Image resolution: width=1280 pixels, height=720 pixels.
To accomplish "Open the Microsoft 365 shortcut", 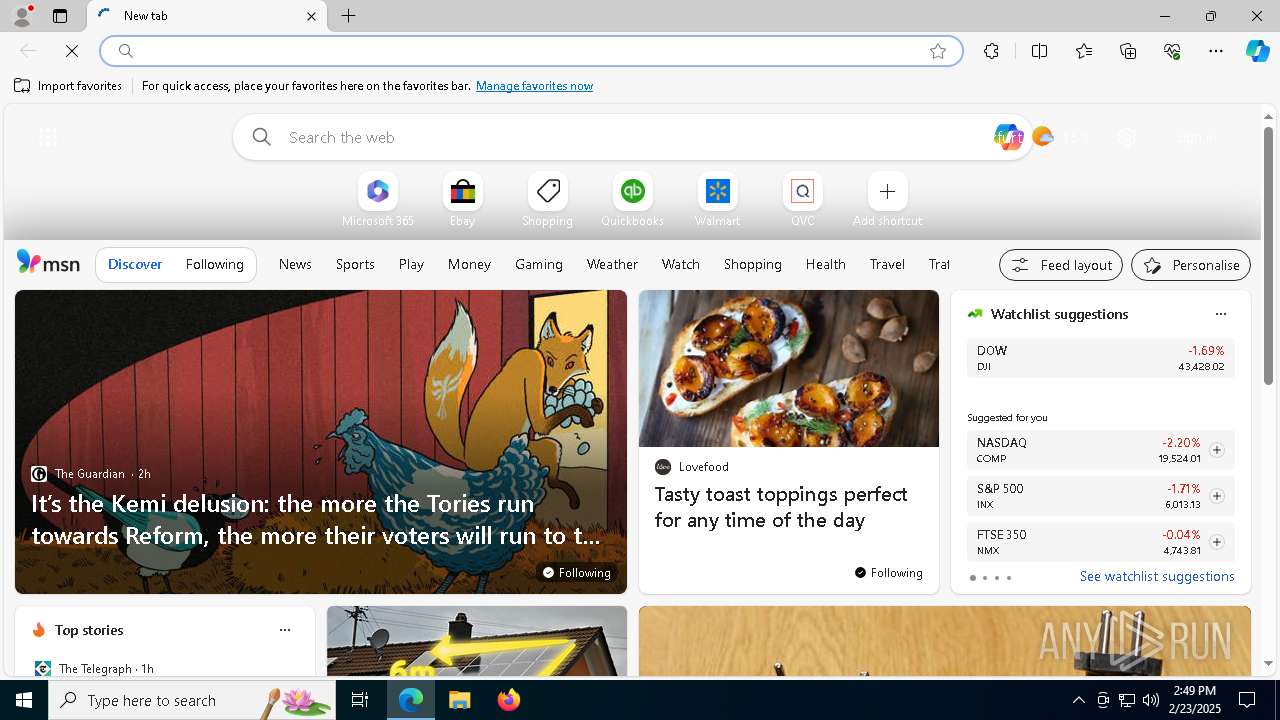I will 377,200.
